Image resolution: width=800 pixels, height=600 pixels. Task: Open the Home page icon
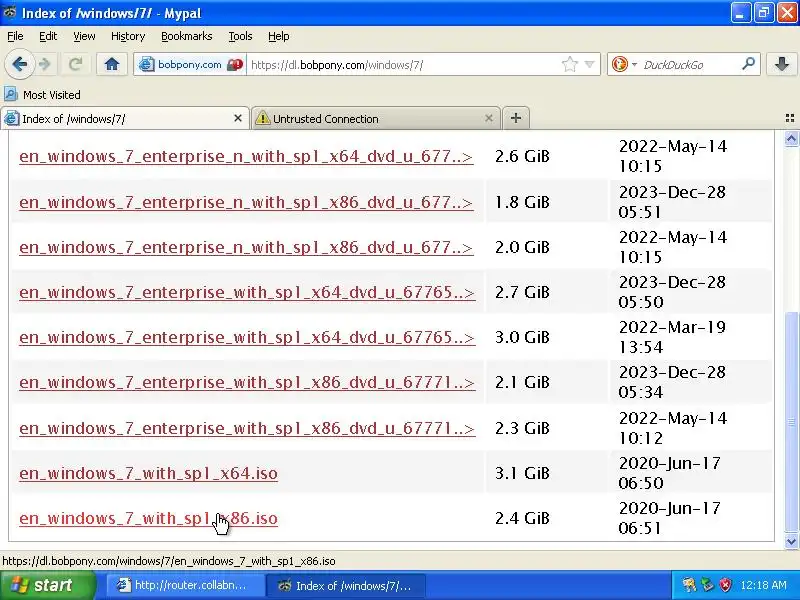[112, 64]
